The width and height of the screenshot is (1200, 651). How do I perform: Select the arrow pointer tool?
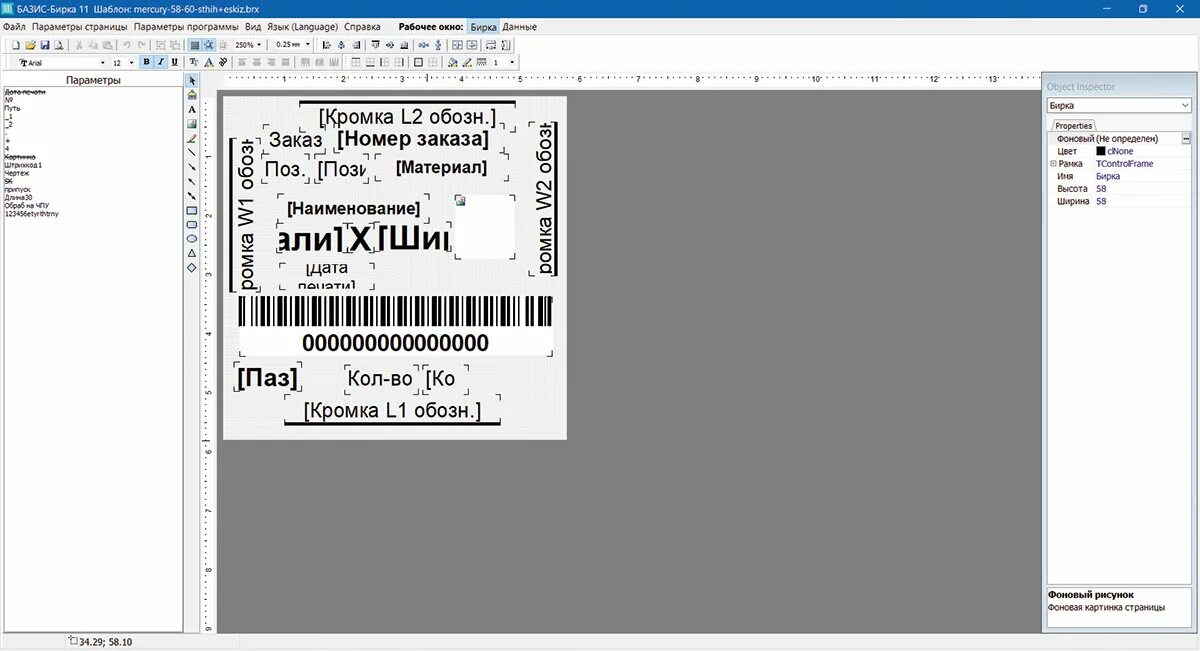[191, 80]
